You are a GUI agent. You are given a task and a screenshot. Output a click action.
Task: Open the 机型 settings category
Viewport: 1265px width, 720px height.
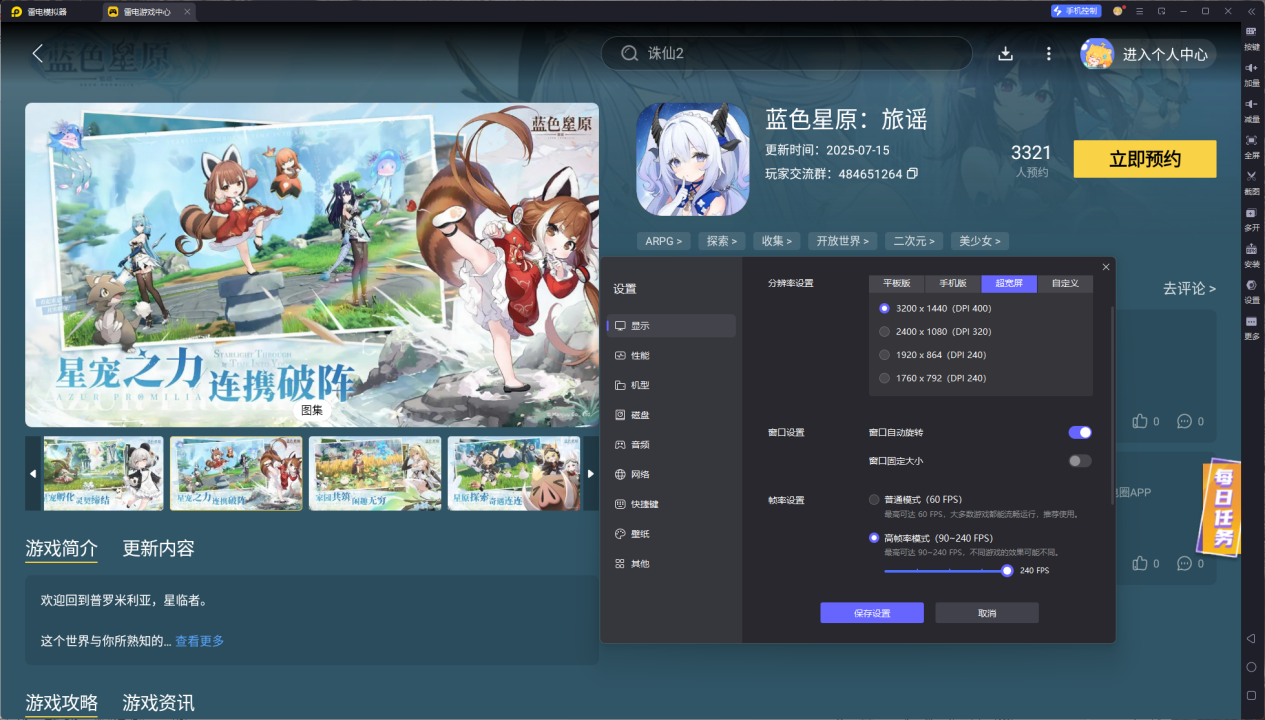click(x=671, y=385)
